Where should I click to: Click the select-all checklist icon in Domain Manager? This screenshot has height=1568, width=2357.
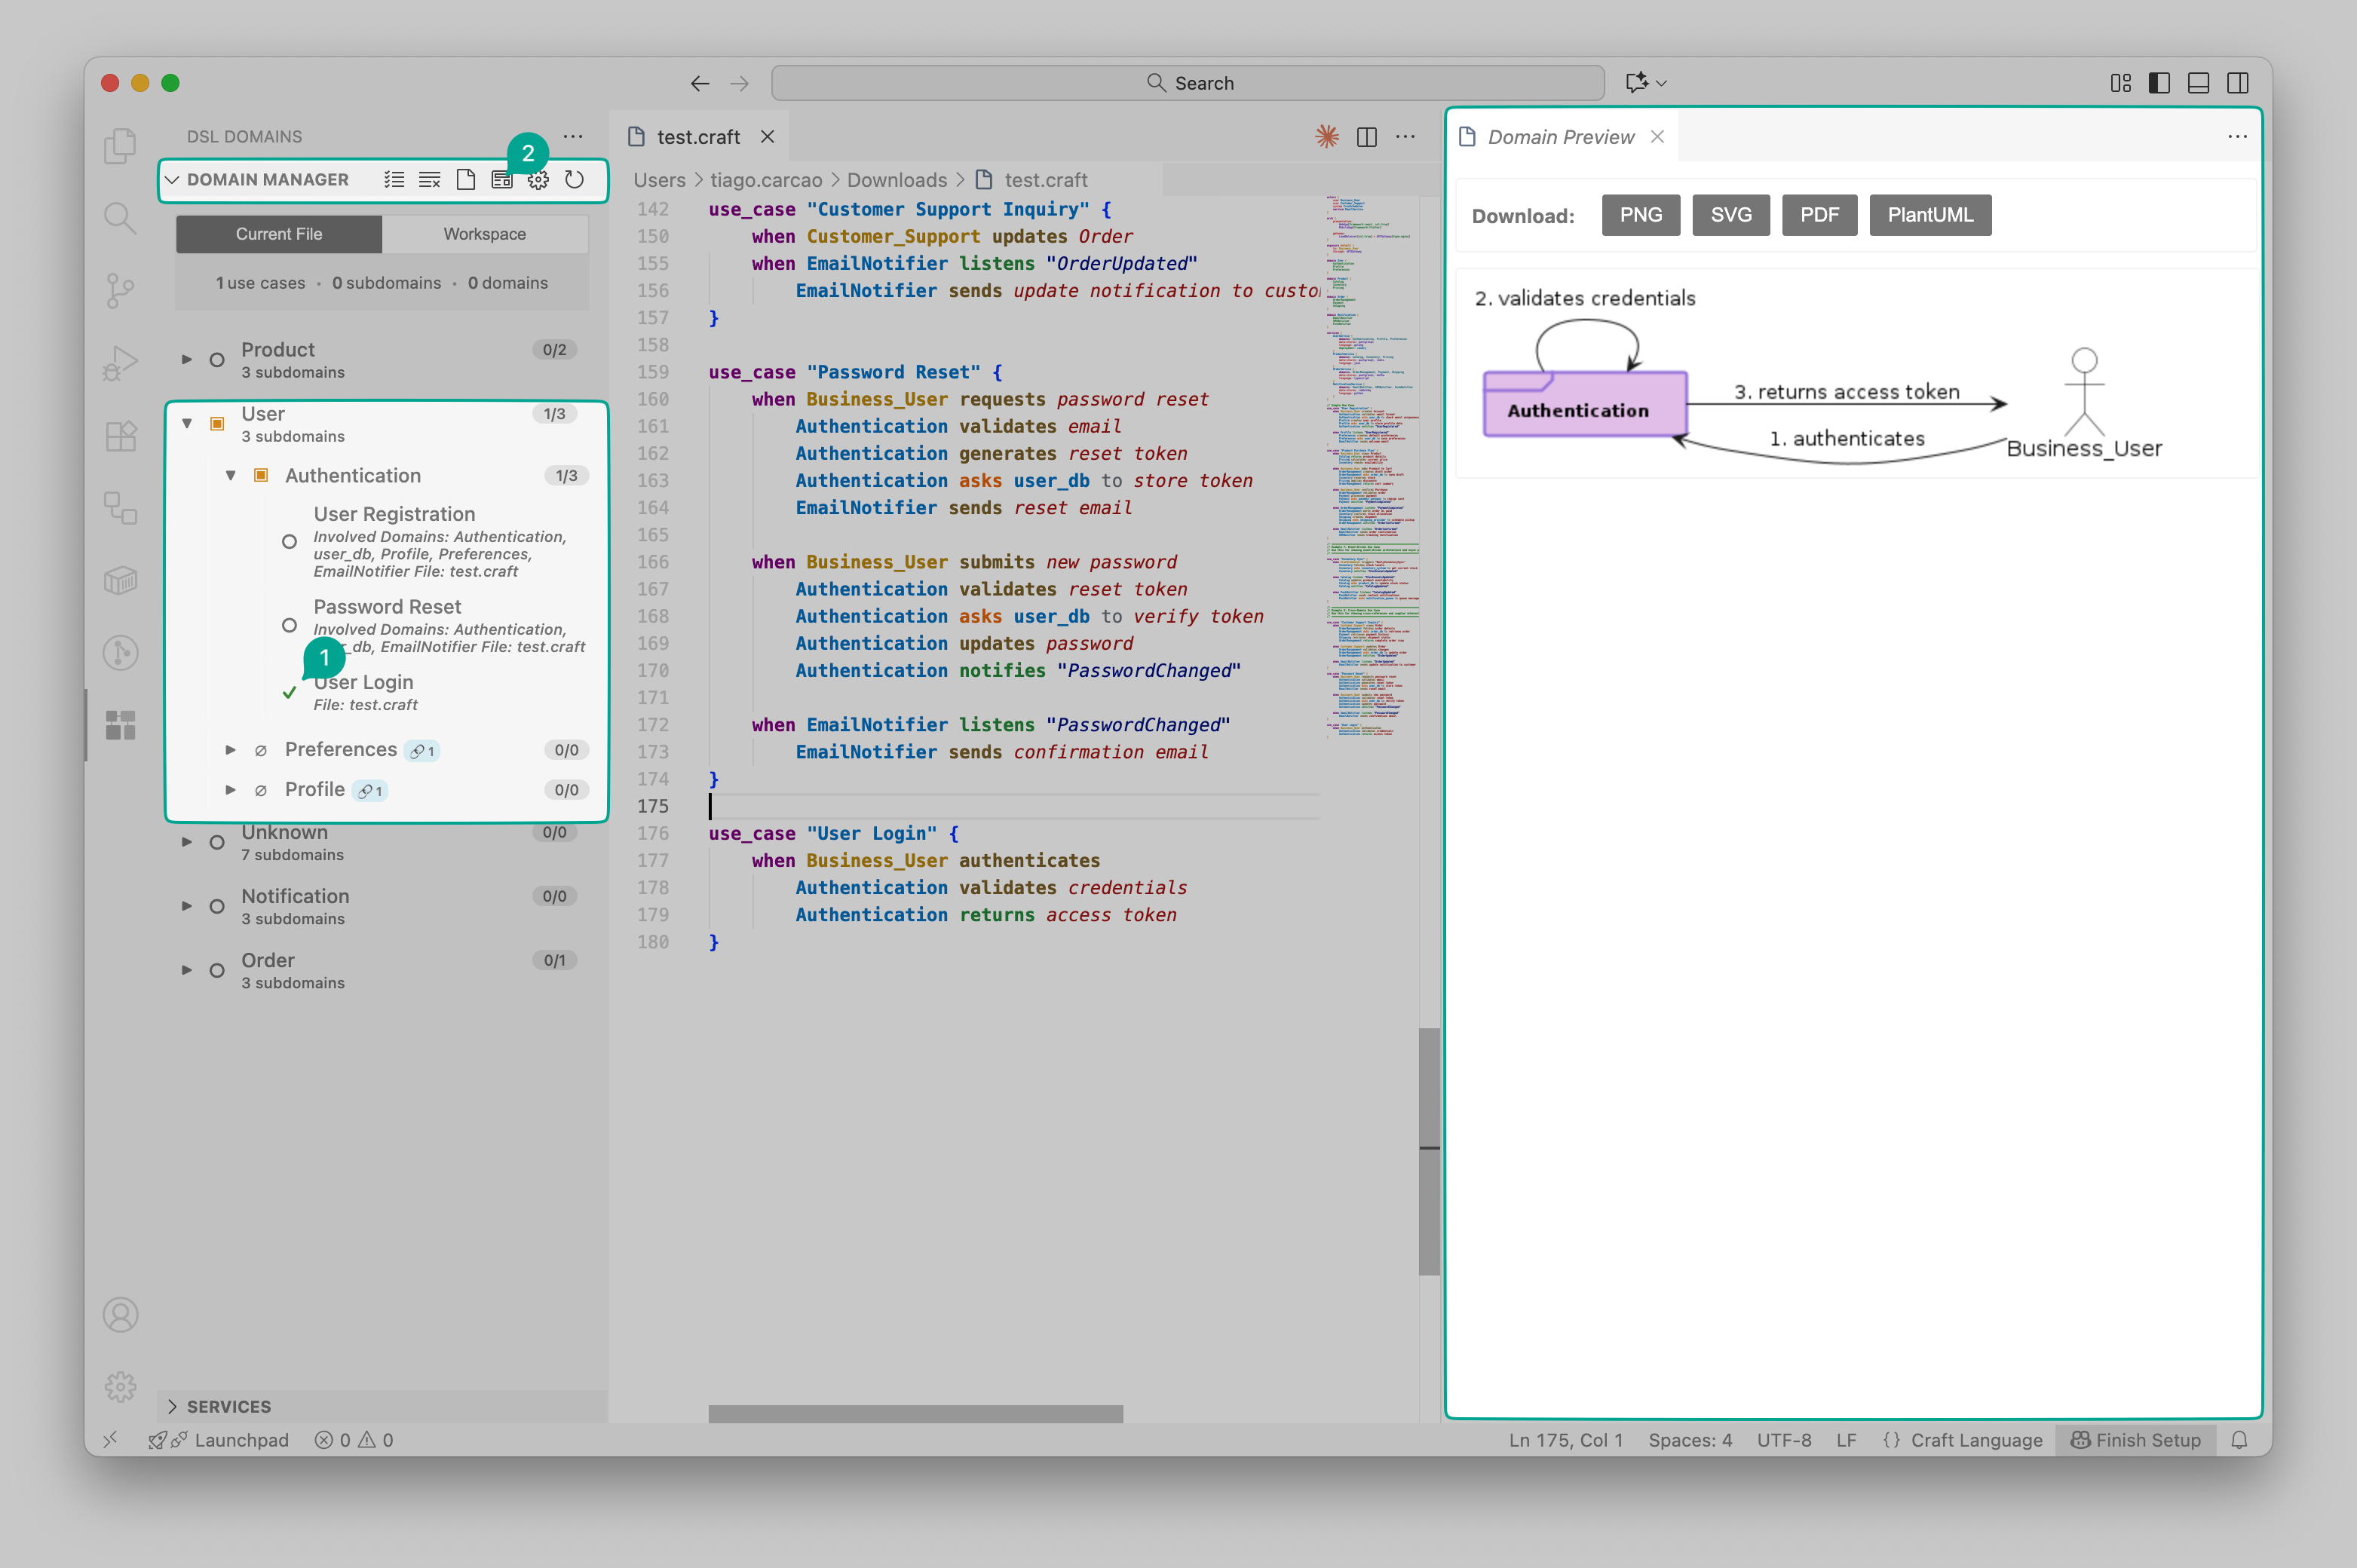click(x=394, y=180)
